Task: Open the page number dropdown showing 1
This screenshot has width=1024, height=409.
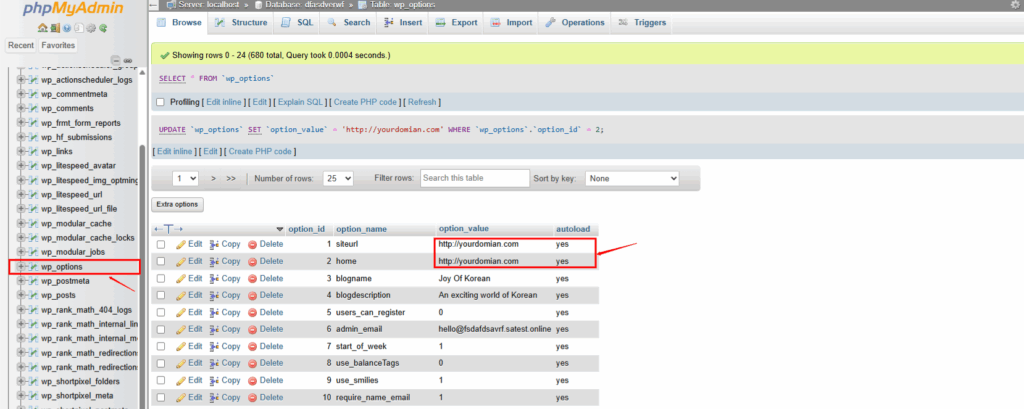Action: (x=186, y=178)
